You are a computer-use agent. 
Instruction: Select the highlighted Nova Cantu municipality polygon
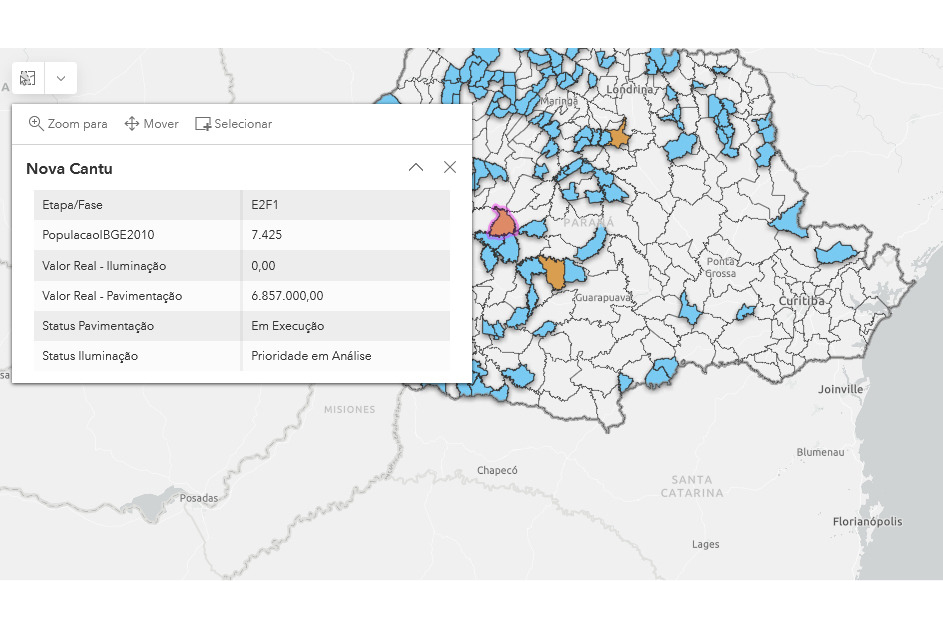click(x=502, y=223)
